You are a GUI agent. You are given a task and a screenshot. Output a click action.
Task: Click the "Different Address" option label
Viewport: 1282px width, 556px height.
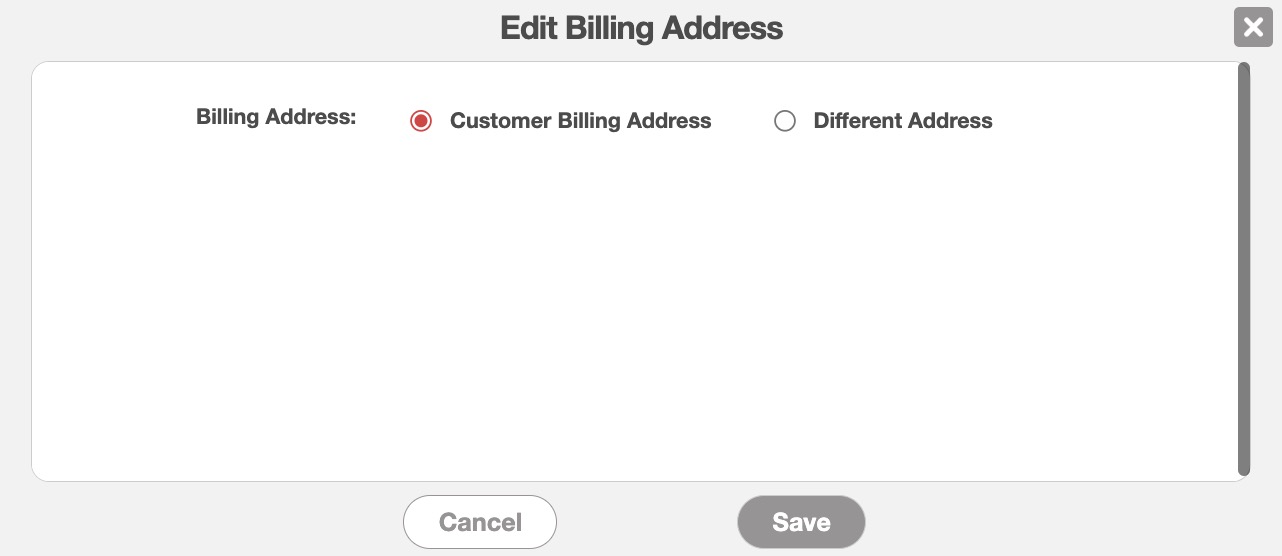[x=902, y=121]
